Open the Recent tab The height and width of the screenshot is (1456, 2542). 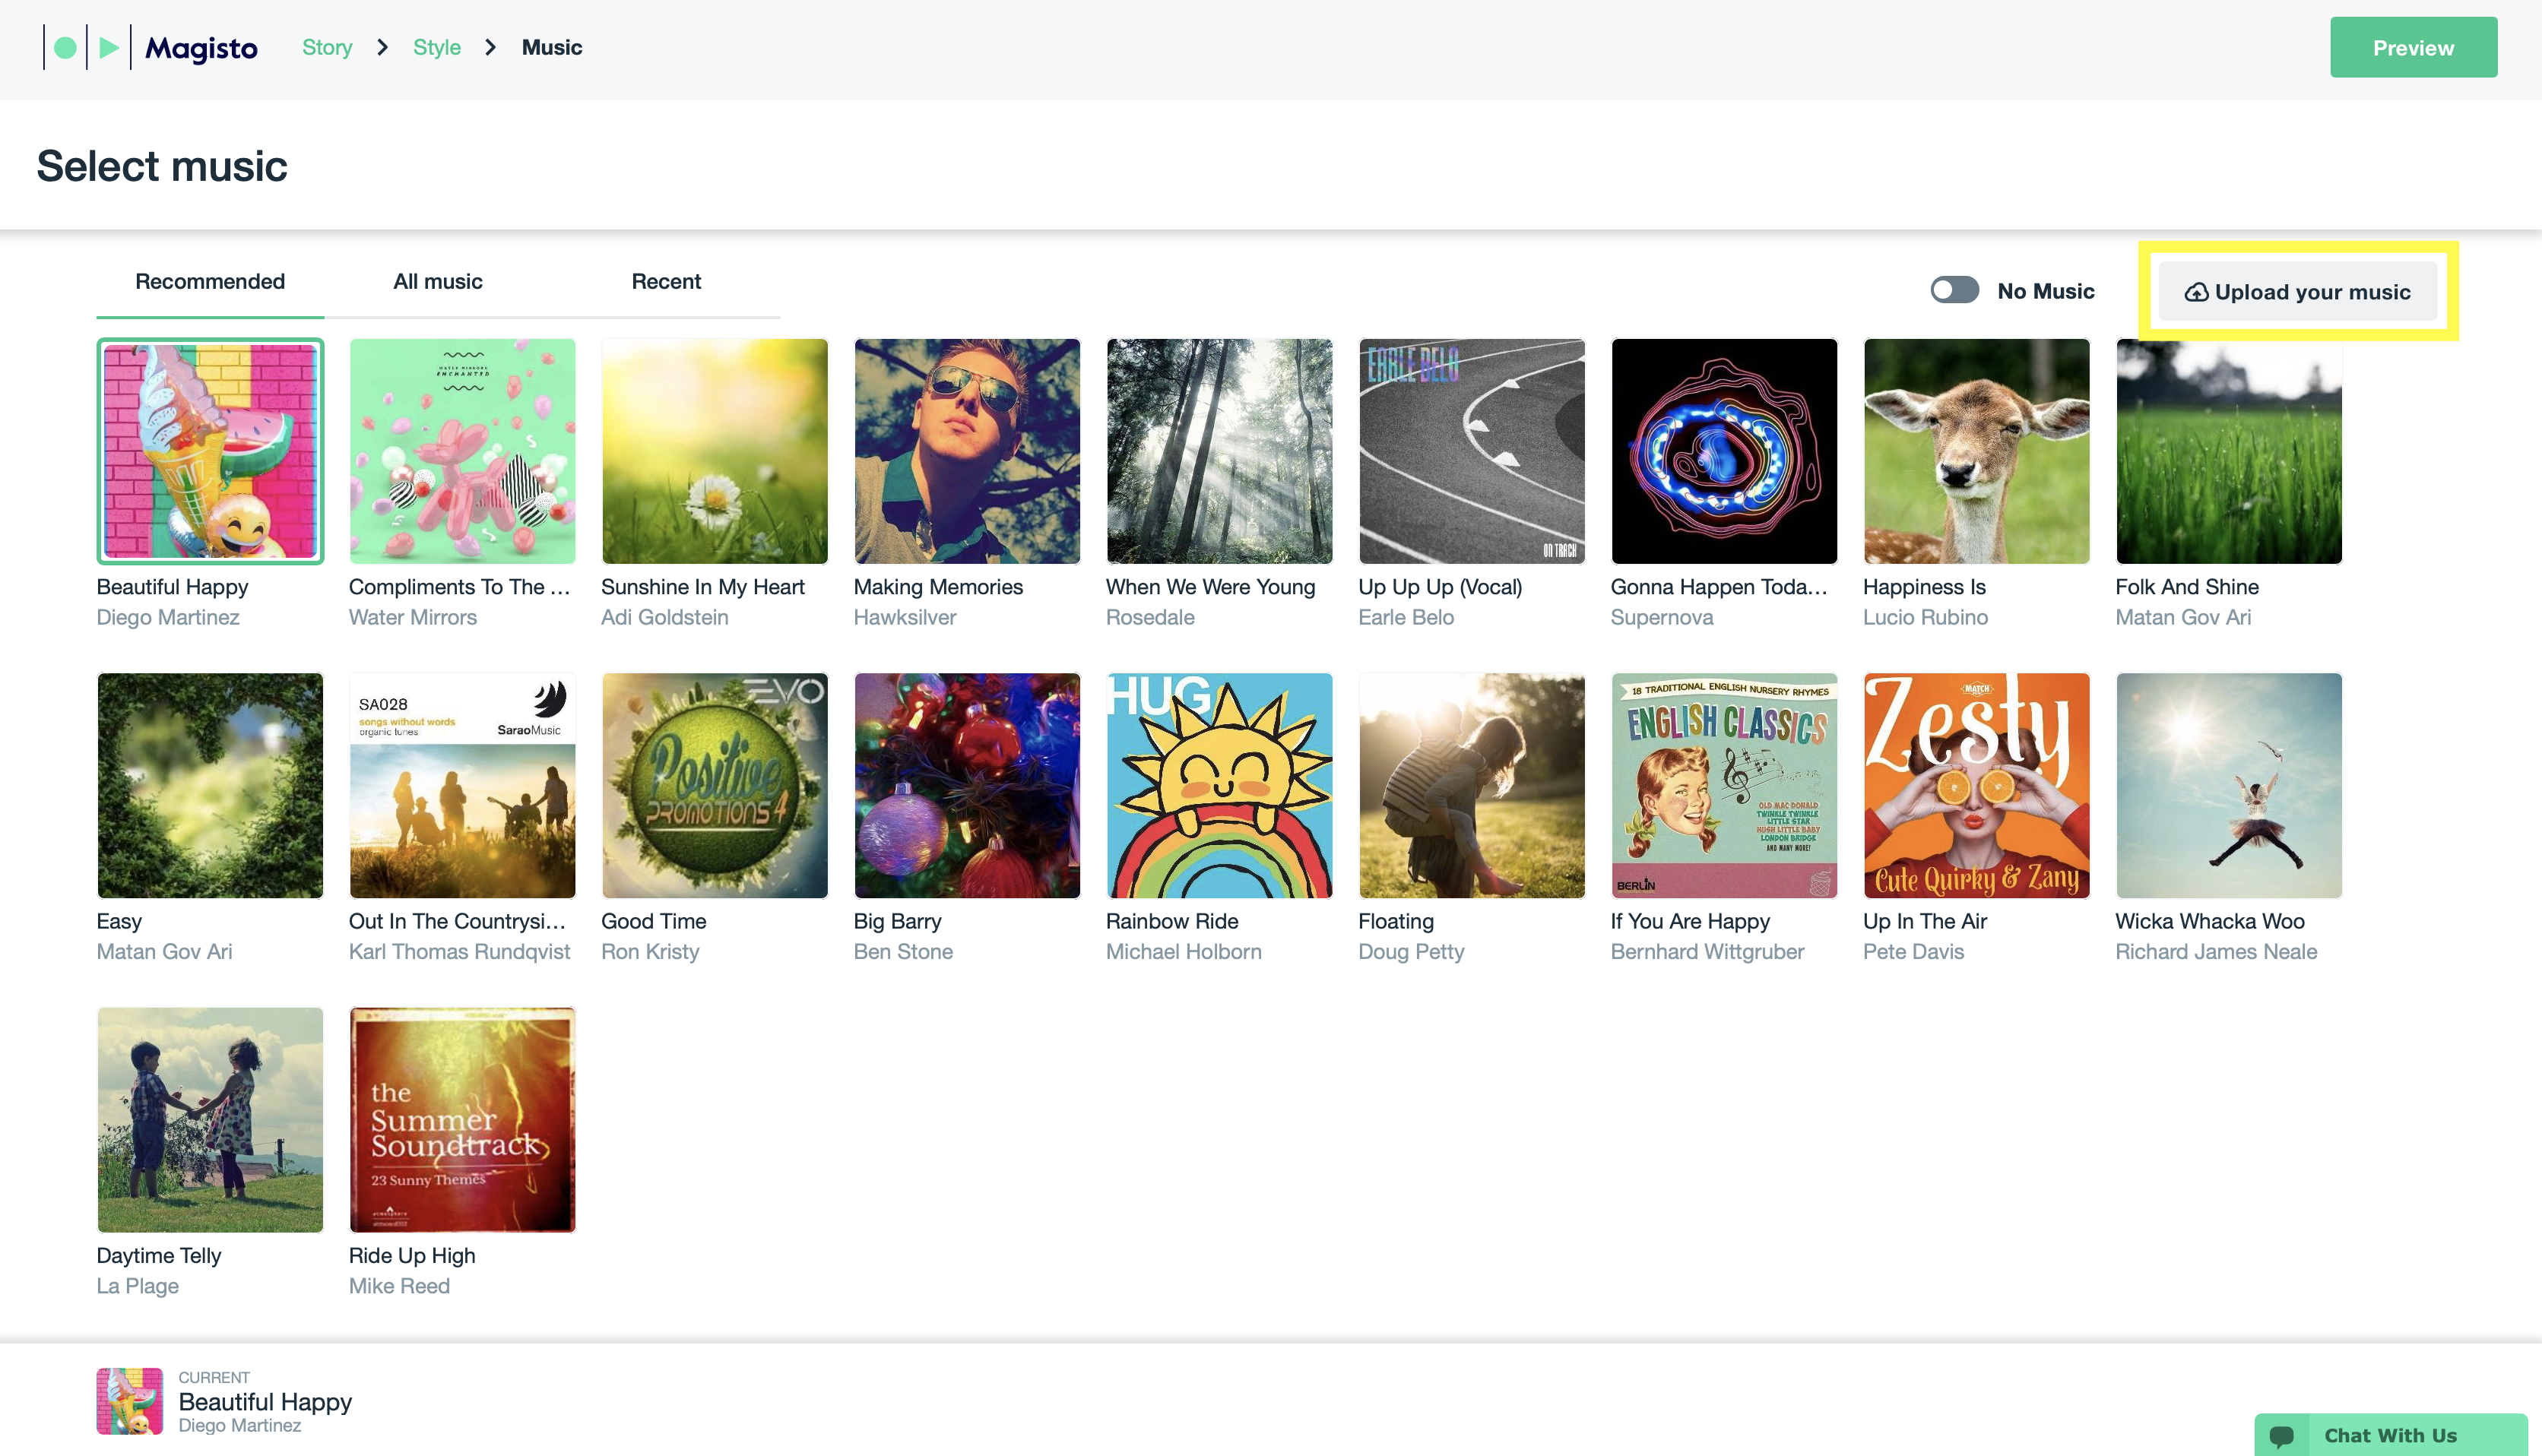[x=666, y=281]
